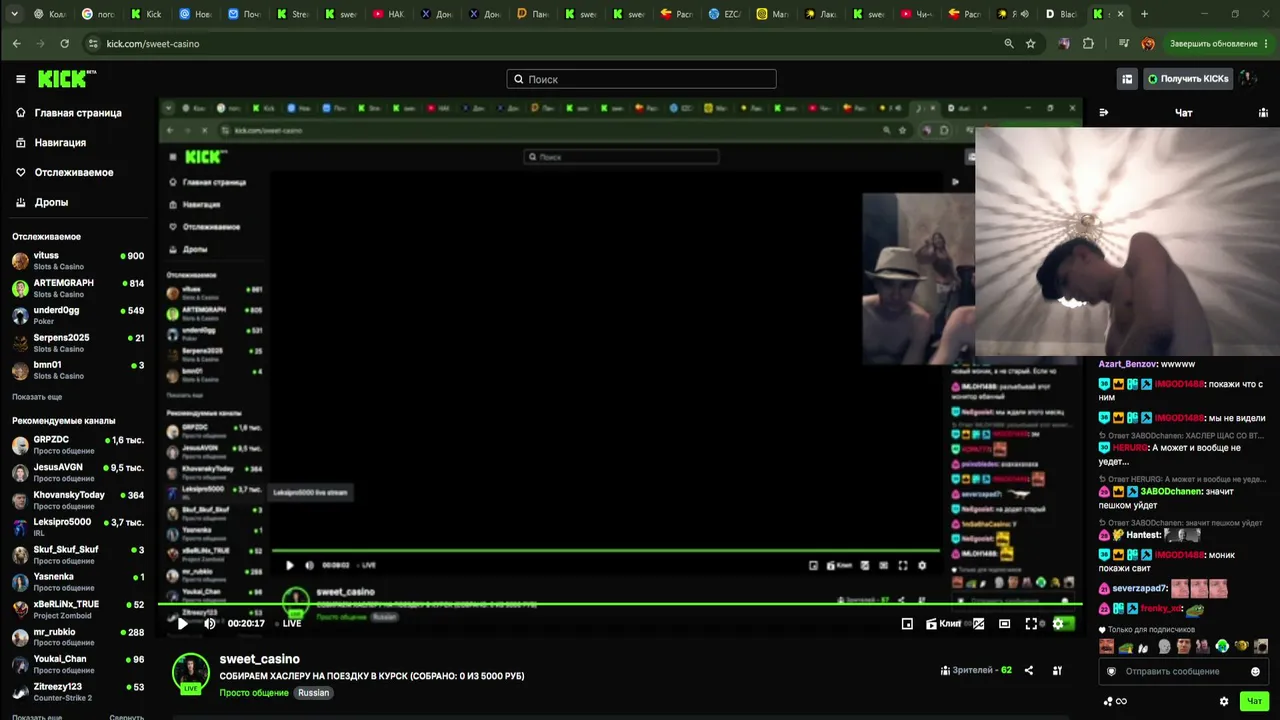Image resolution: width=1280 pixels, height=720 pixels.
Task: Click the address bar URL kick.com/sweet-casino
Action: point(153,44)
